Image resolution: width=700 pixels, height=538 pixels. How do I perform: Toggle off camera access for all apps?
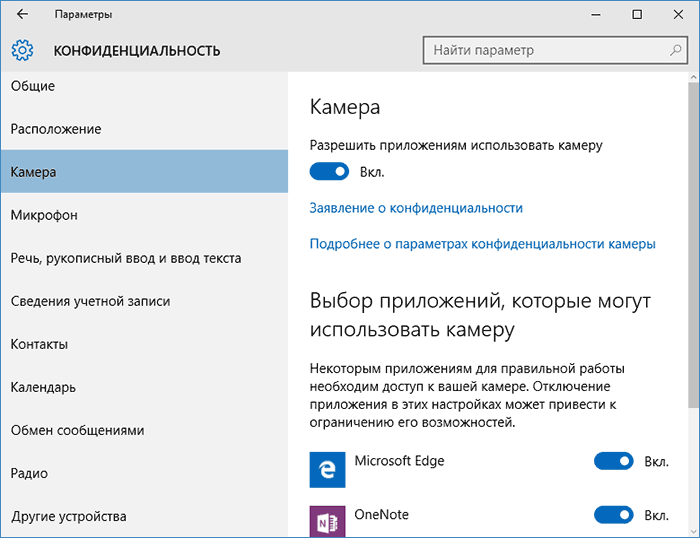(330, 172)
